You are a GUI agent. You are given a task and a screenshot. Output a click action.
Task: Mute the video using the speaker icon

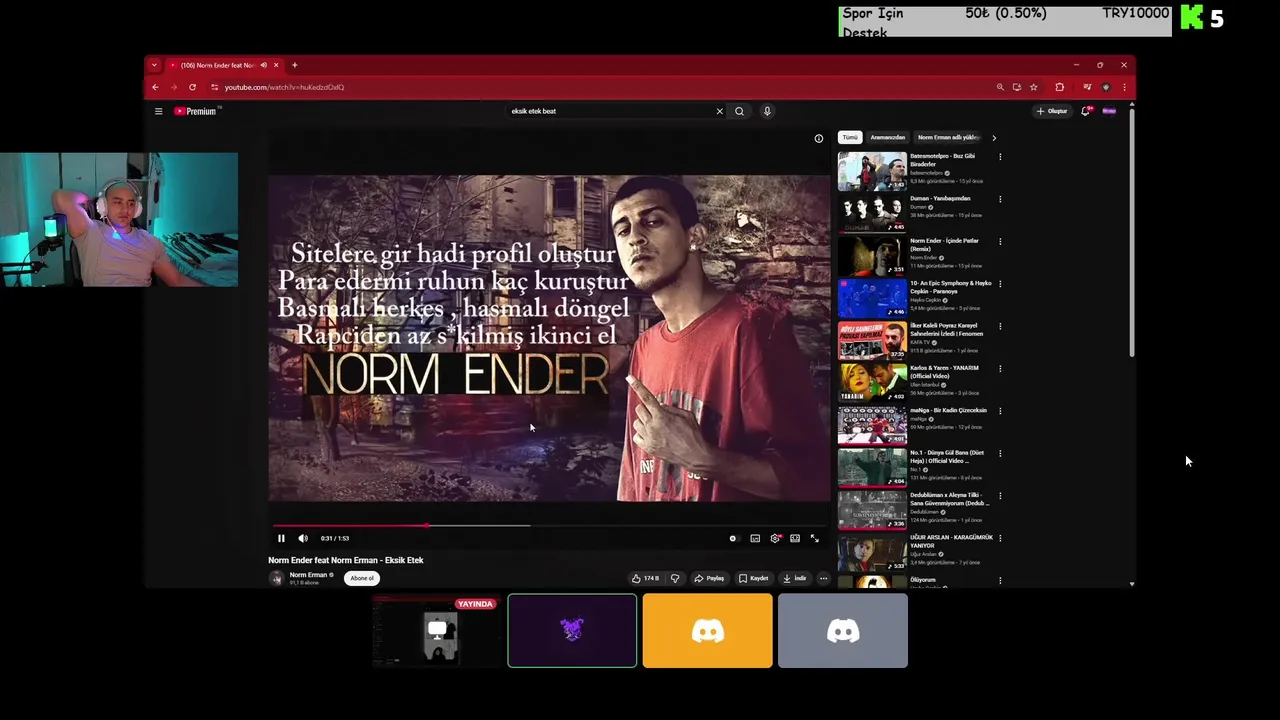pyautogui.click(x=303, y=538)
